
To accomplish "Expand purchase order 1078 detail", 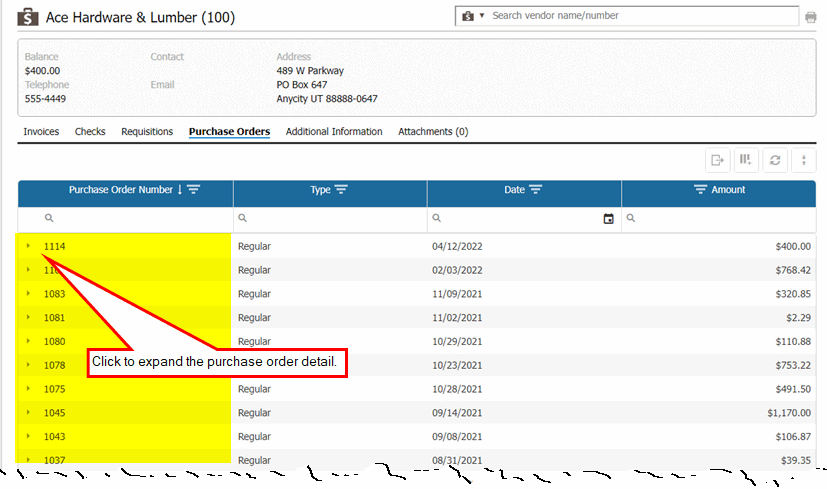I will [28, 365].
